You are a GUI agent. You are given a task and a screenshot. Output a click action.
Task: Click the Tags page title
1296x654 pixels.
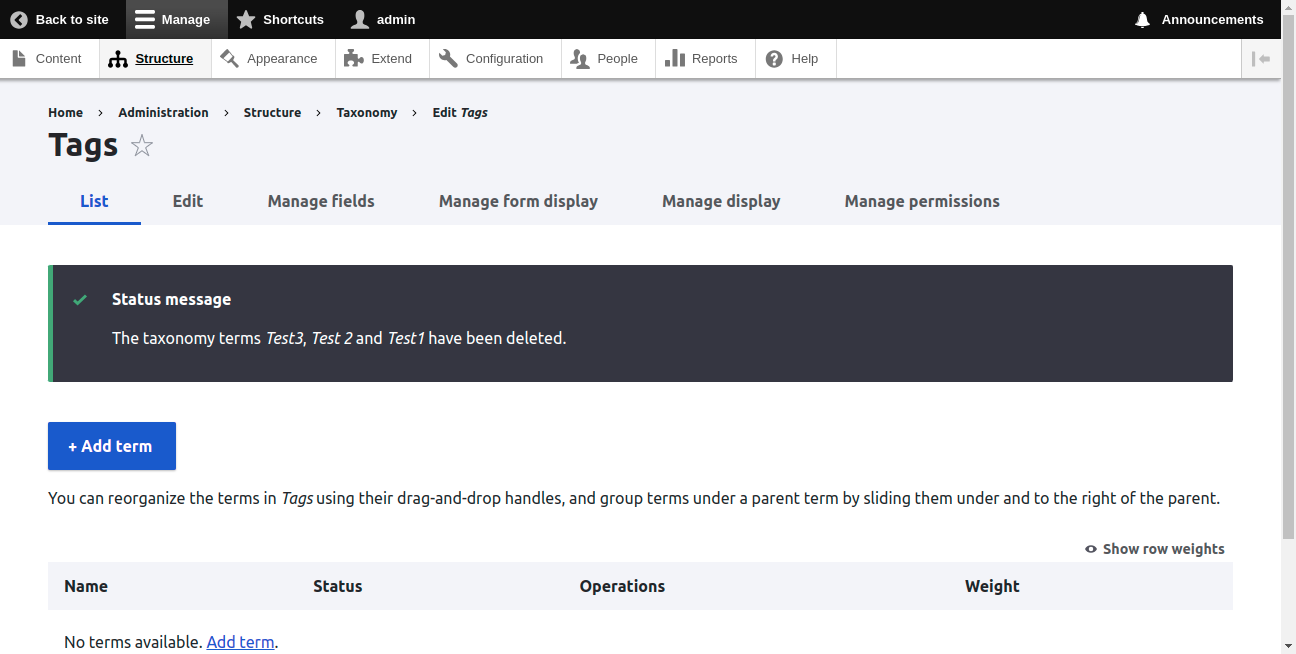[83, 145]
